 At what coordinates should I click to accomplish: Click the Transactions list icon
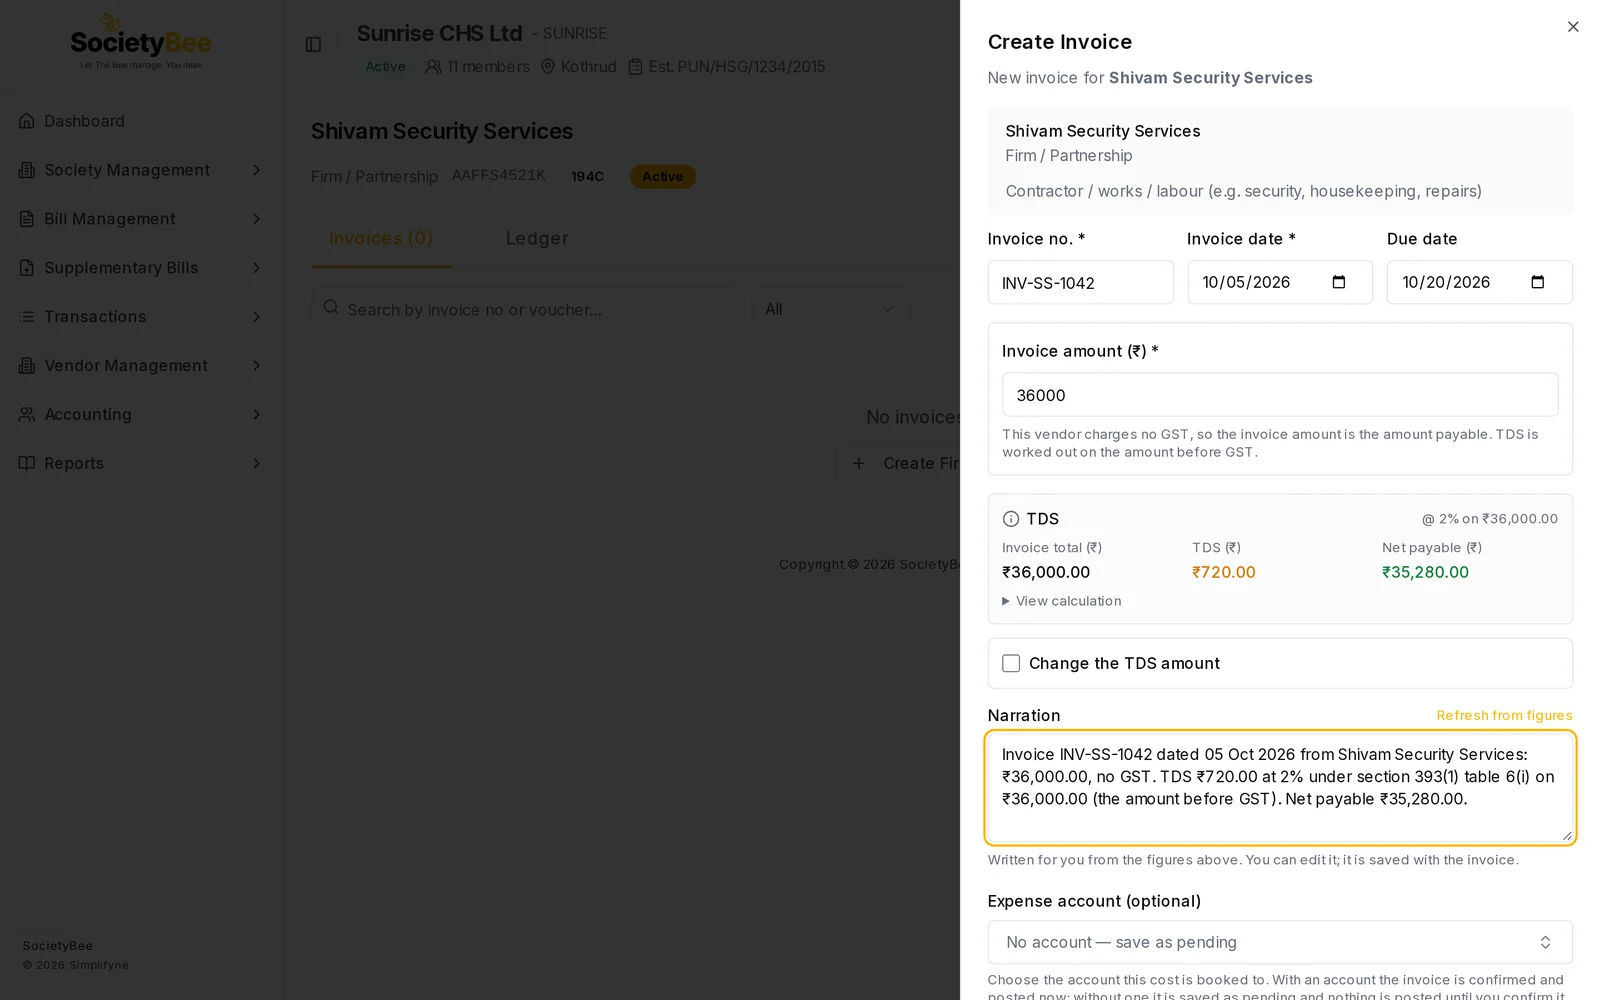point(27,317)
